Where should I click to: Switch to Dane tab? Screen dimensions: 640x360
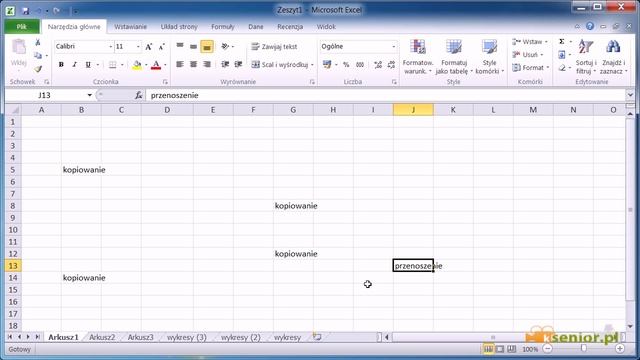click(x=256, y=27)
